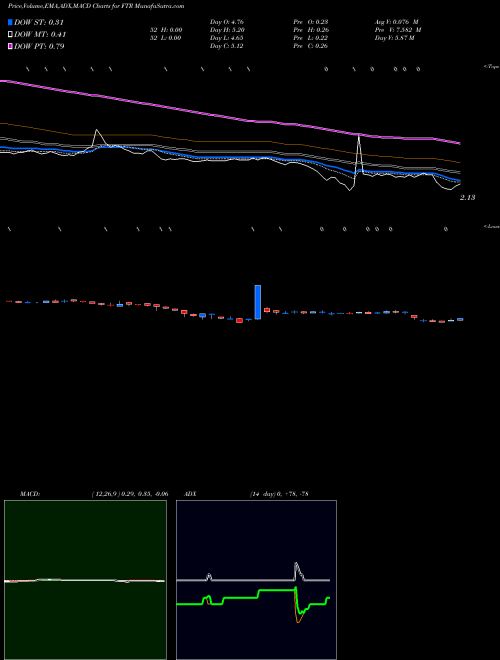Click the tall blue volume bar
The width and height of the screenshot is (500, 660).
click(x=258, y=302)
